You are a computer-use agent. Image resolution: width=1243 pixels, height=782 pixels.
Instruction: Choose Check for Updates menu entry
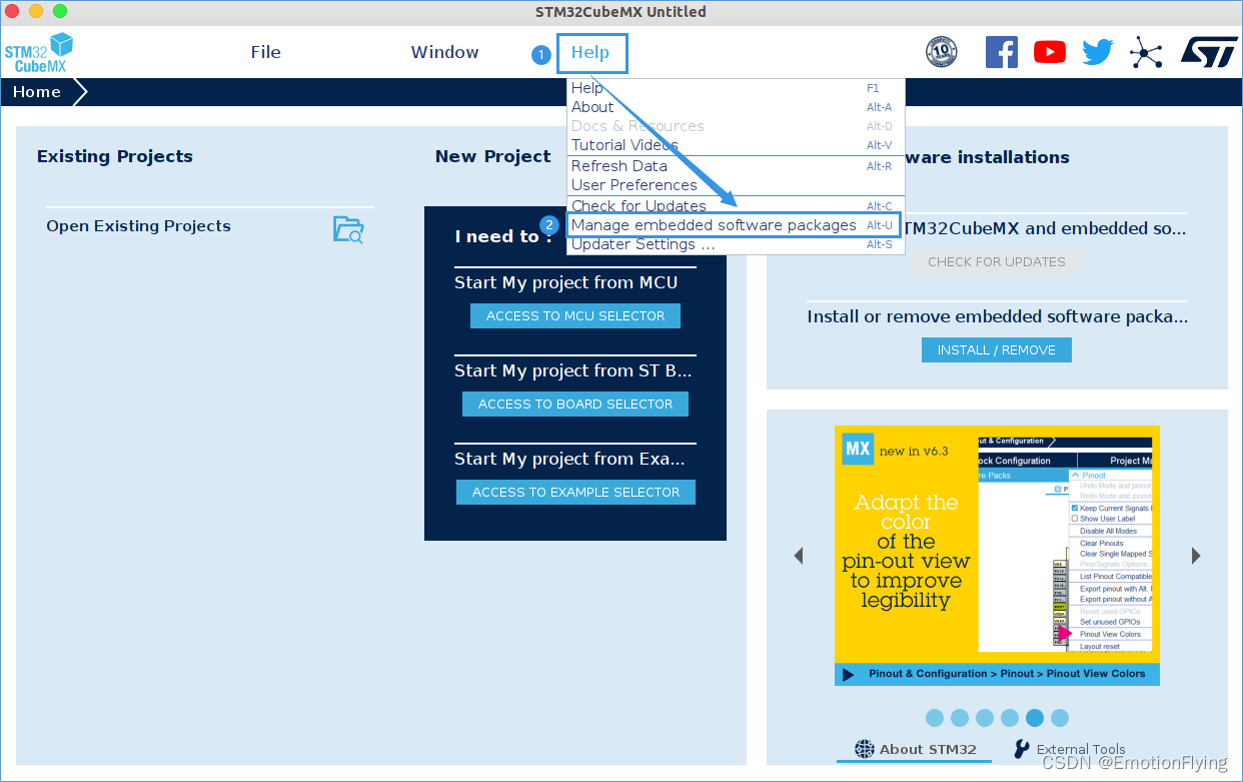735,205
